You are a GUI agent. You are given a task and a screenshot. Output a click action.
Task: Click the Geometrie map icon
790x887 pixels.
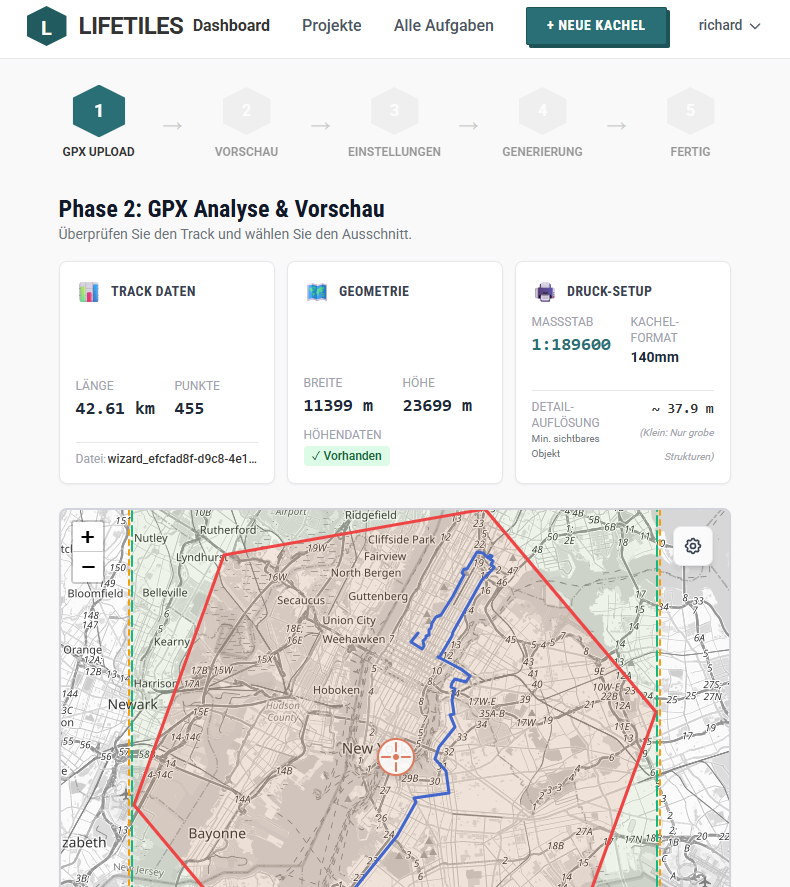317,292
